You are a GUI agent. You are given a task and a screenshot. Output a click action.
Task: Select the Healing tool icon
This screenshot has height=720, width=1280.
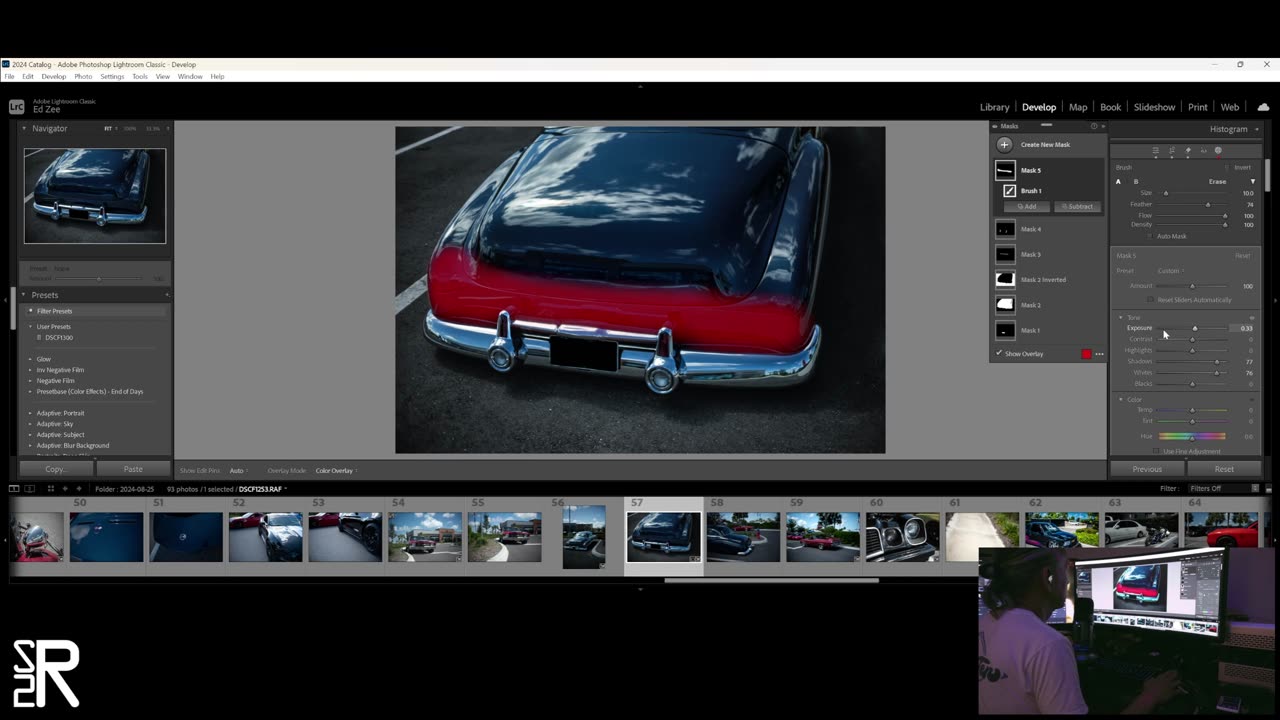coord(1188,151)
